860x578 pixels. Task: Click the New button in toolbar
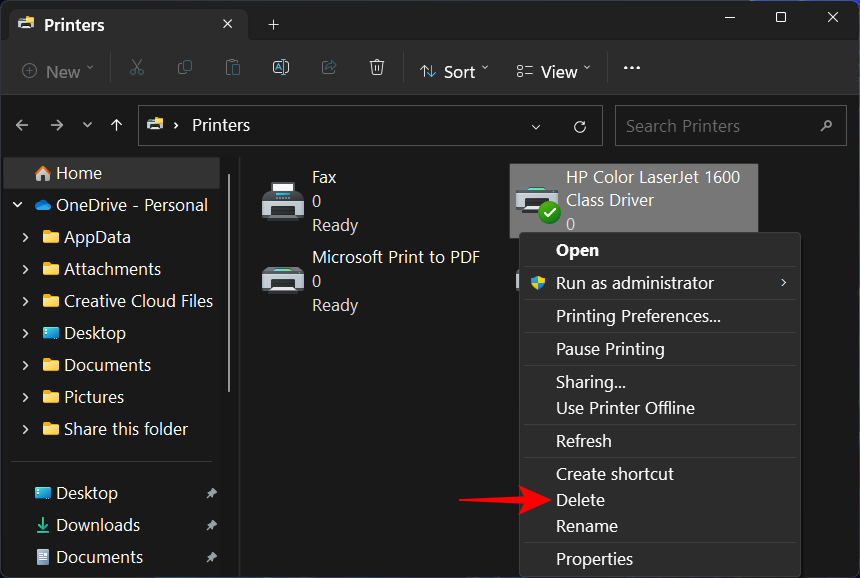point(57,71)
